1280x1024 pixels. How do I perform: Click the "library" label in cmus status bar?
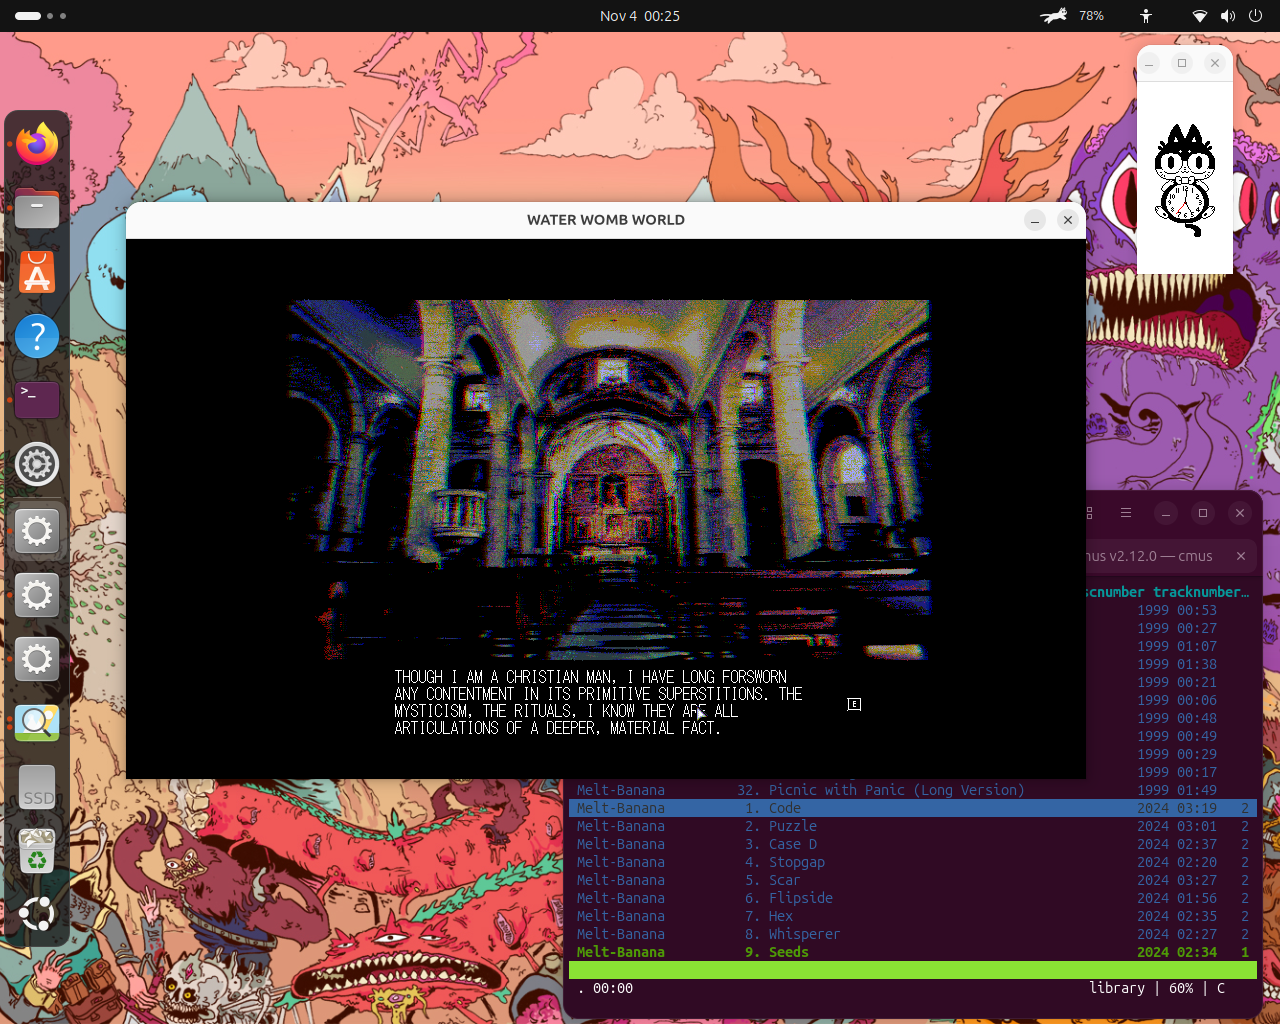pos(1117,988)
